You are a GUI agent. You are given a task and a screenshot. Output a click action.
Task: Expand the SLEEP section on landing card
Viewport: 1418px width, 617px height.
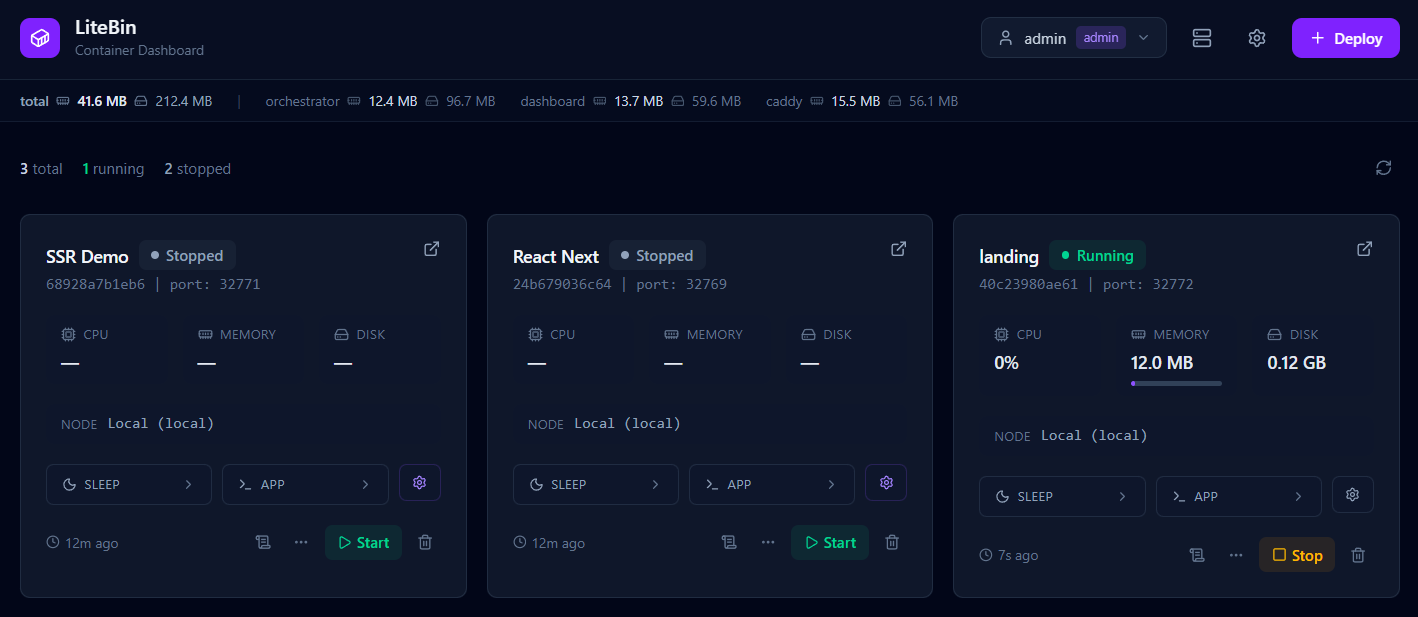1062,496
